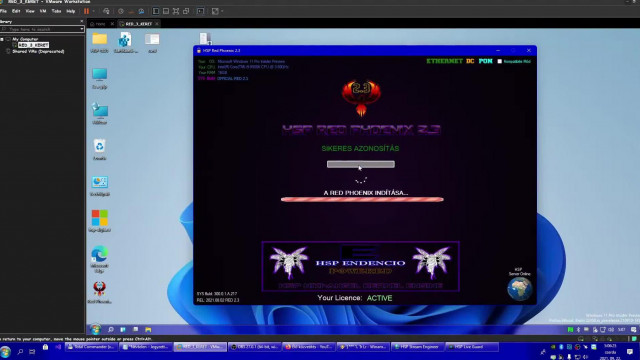The height and width of the screenshot is (360, 640).
Task: Select the This PC monitor desktop icon
Action: (x=100, y=75)
